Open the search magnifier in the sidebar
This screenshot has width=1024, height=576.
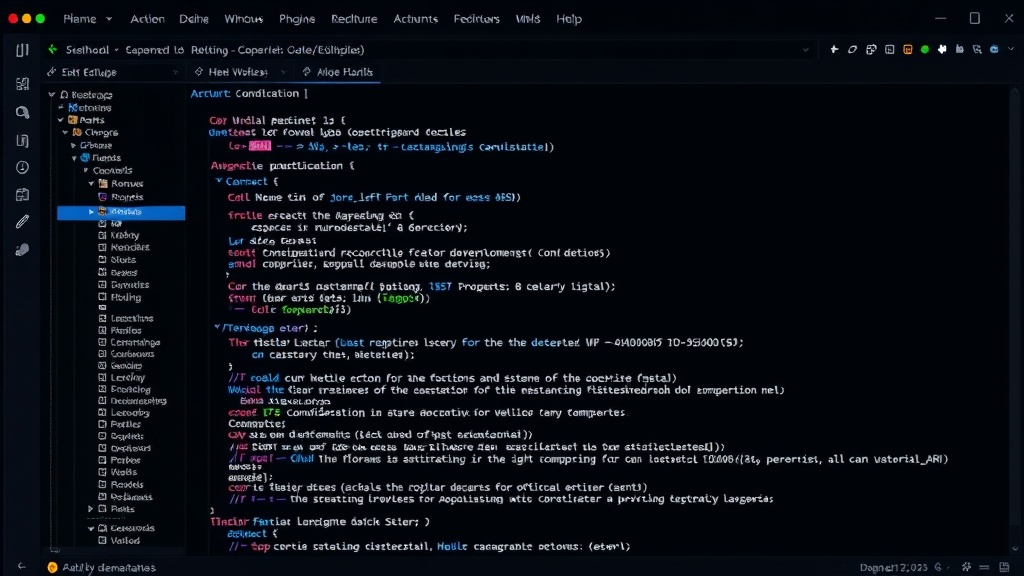click(x=22, y=112)
